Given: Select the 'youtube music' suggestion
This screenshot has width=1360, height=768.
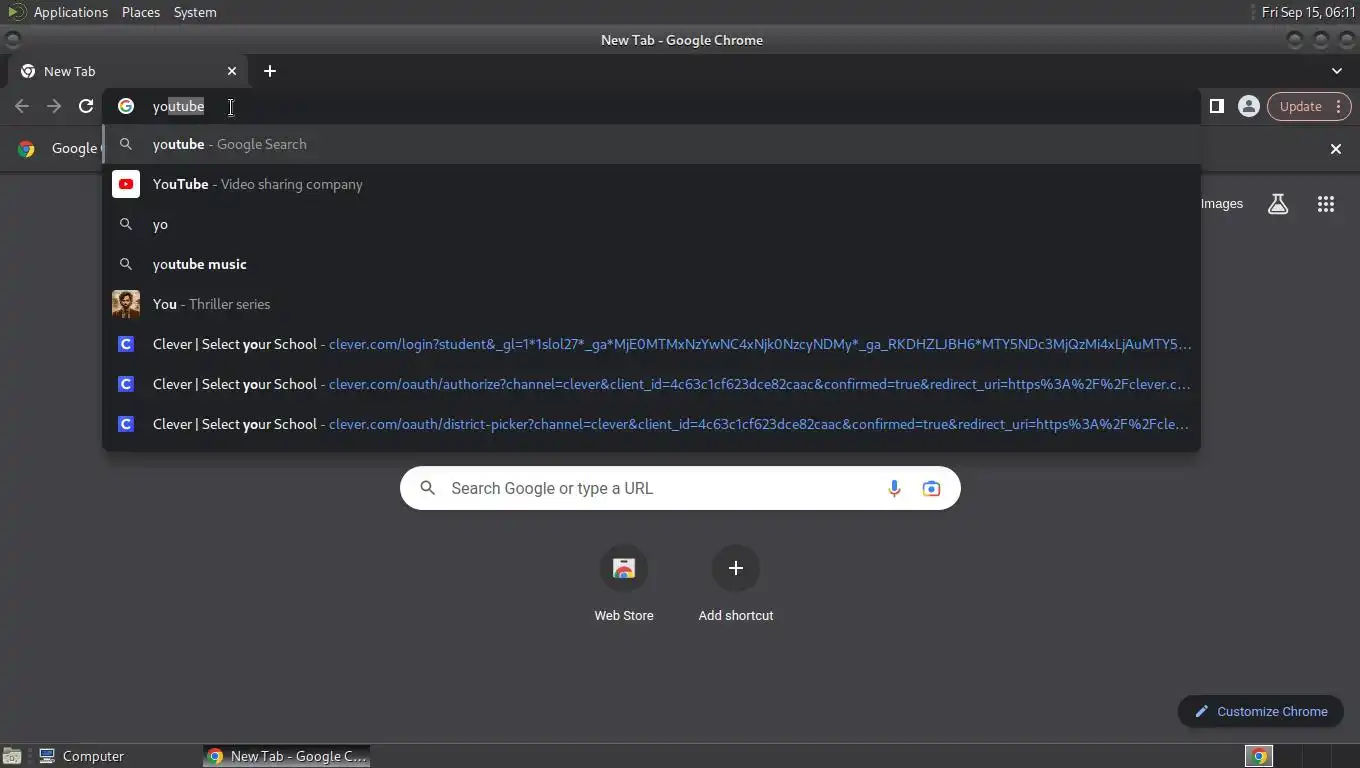Looking at the screenshot, I should pos(651,264).
